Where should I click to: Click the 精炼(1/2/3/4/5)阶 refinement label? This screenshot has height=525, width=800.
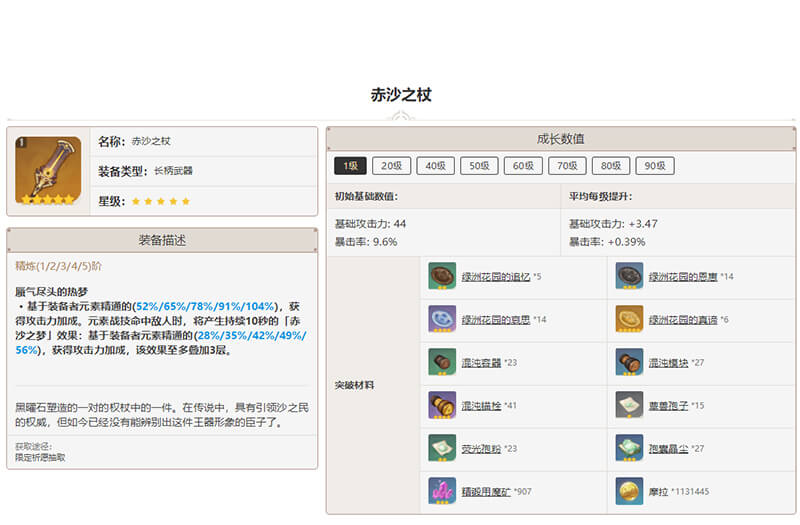[58, 266]
